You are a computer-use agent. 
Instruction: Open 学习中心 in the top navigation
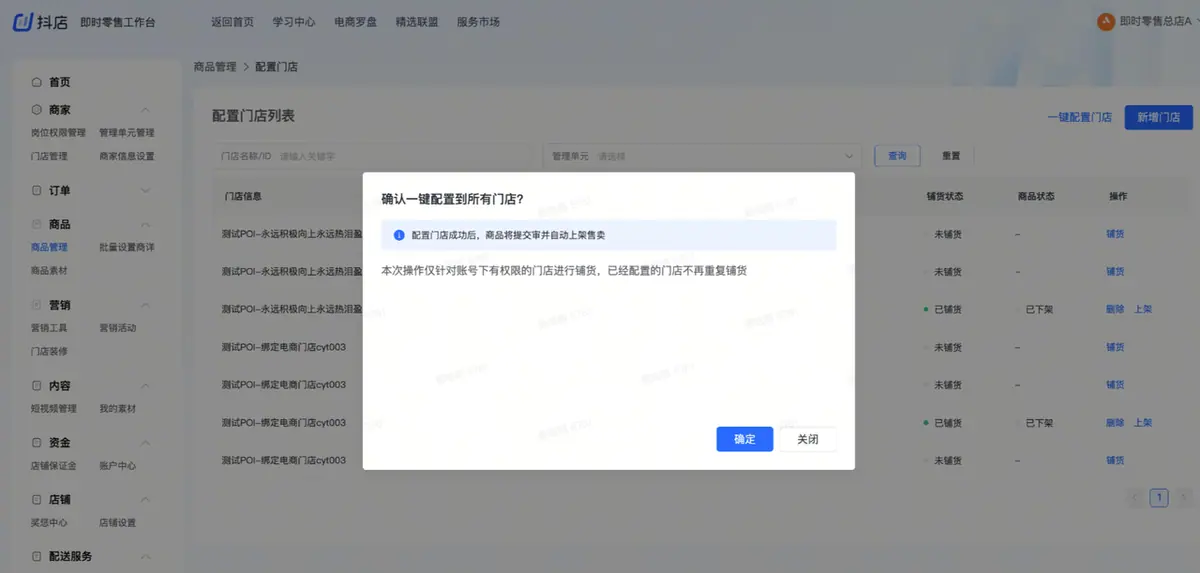[294, 22]
